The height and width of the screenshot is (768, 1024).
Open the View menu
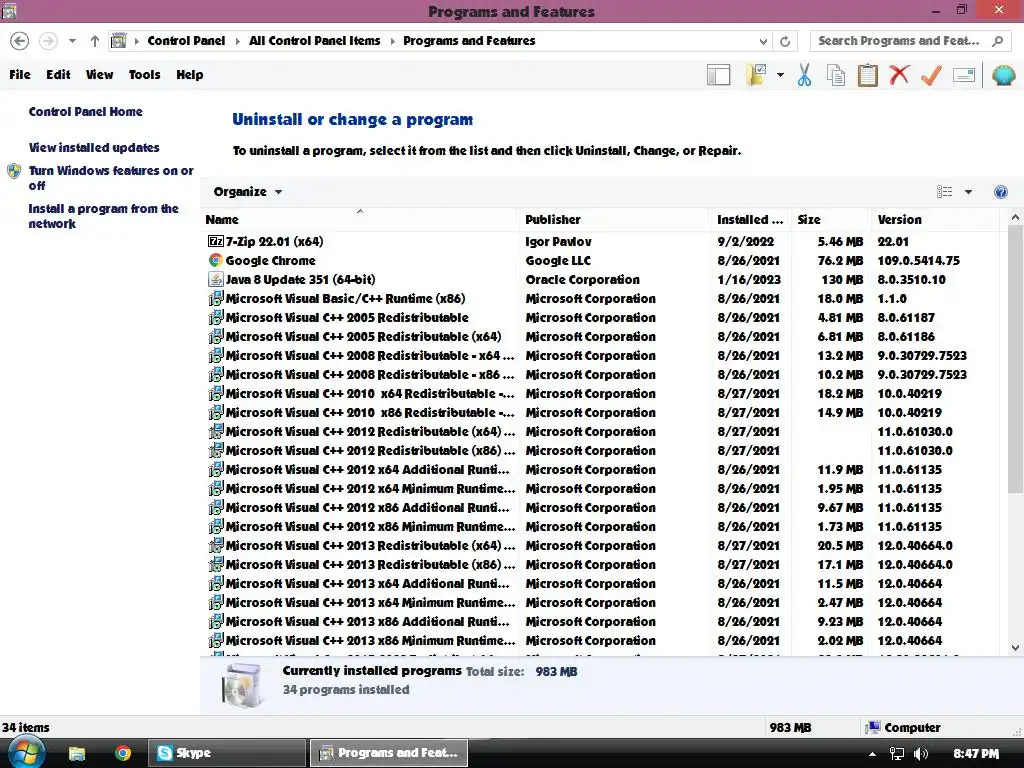coord(99,74)
